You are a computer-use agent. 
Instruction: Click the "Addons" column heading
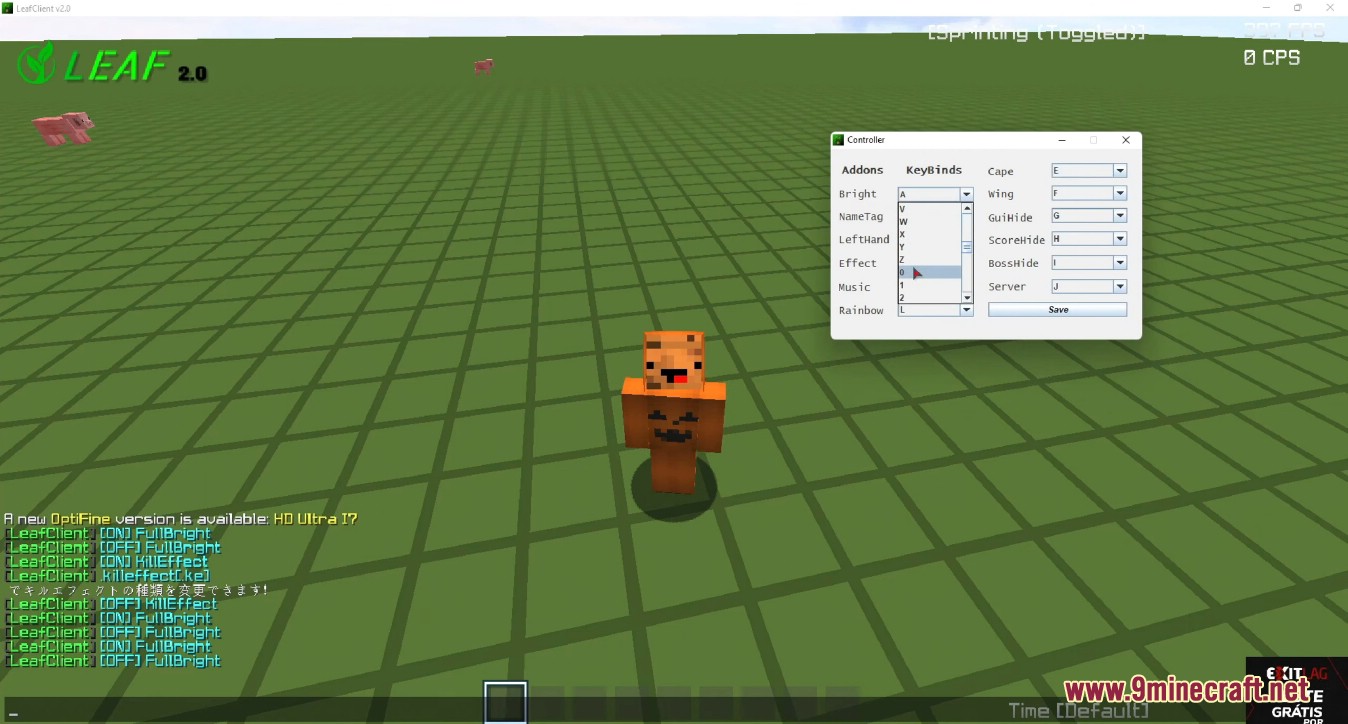click(862, 170)
